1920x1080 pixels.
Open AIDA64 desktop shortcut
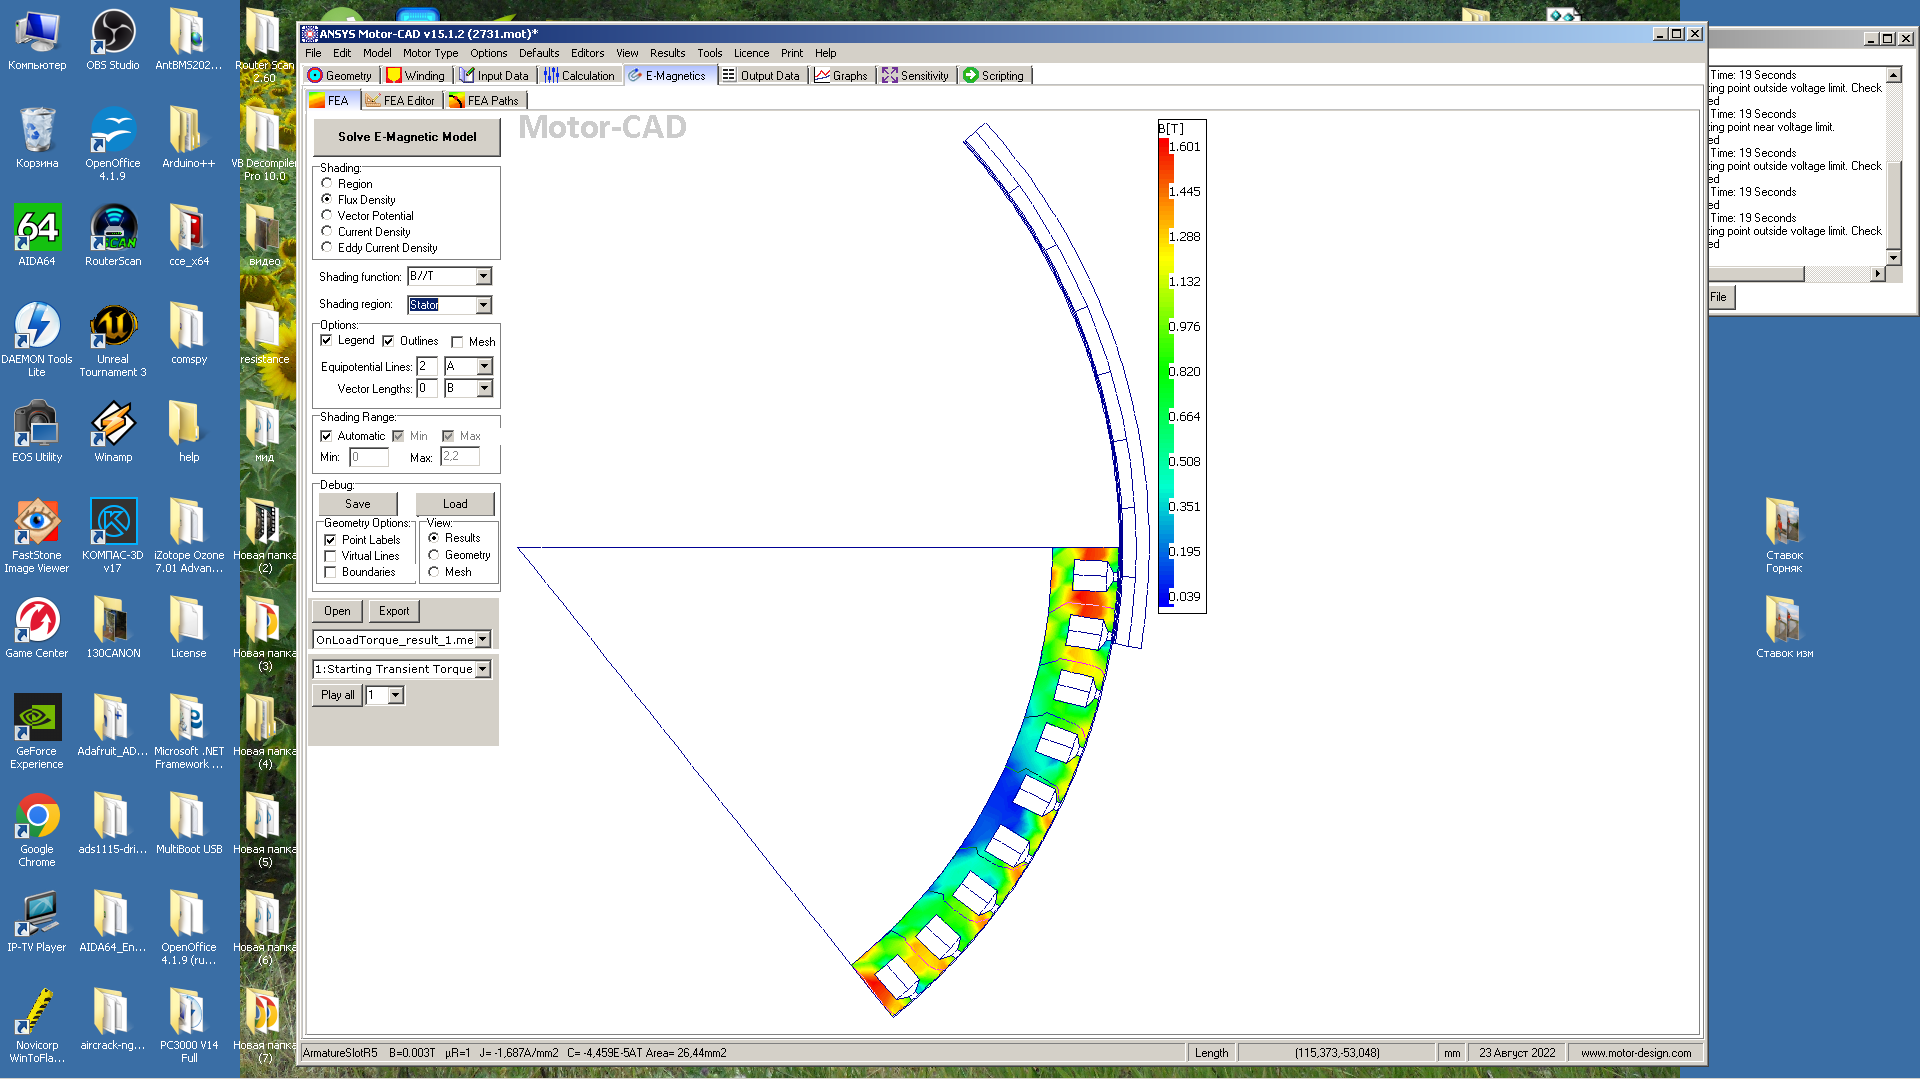[x=37, y=236]
